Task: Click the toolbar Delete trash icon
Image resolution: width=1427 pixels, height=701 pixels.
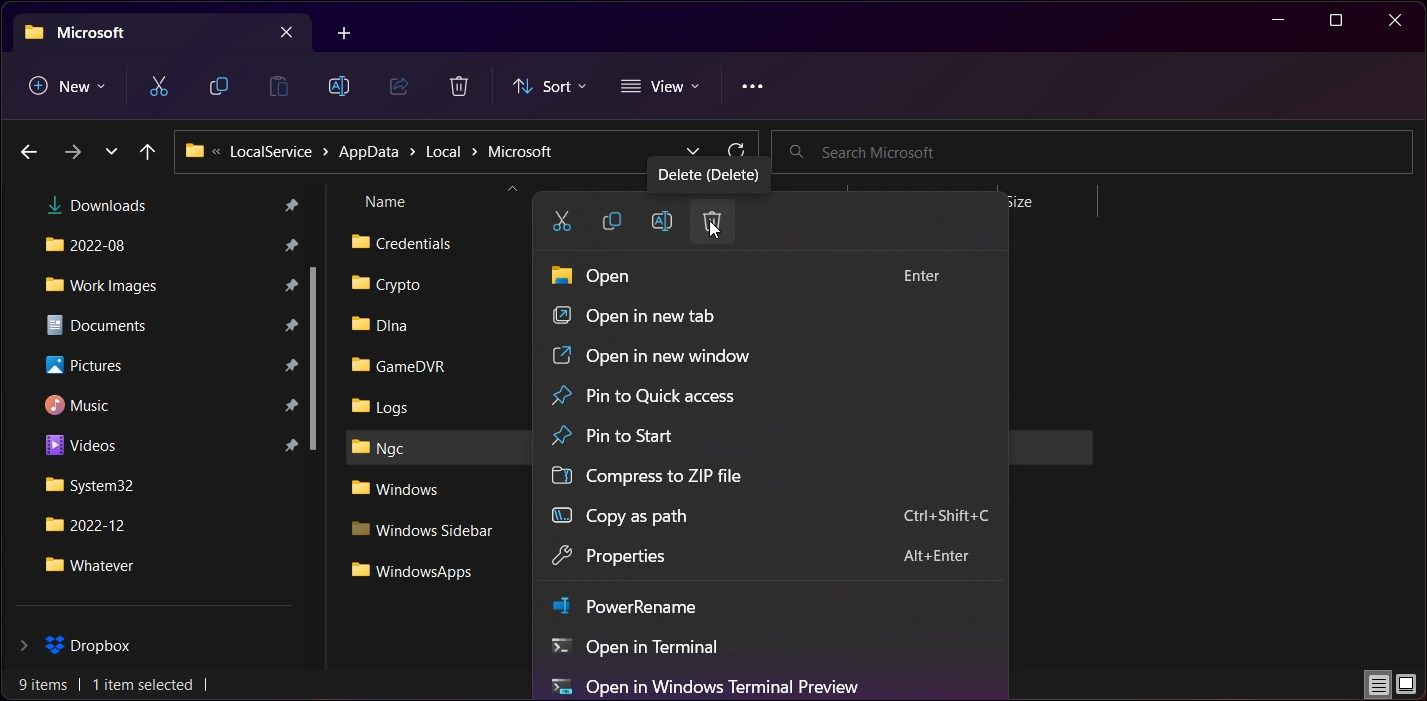Action: (459, 87)
